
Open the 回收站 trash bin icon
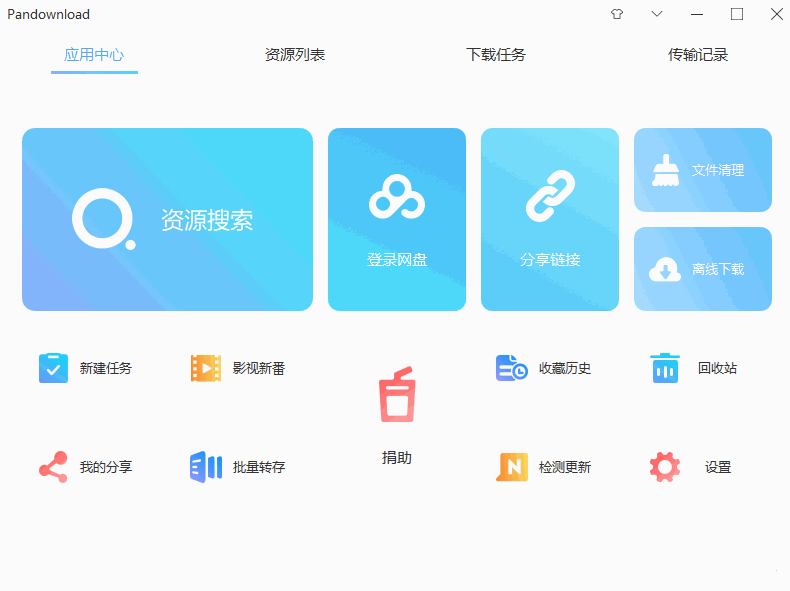(x=664, y=368)
